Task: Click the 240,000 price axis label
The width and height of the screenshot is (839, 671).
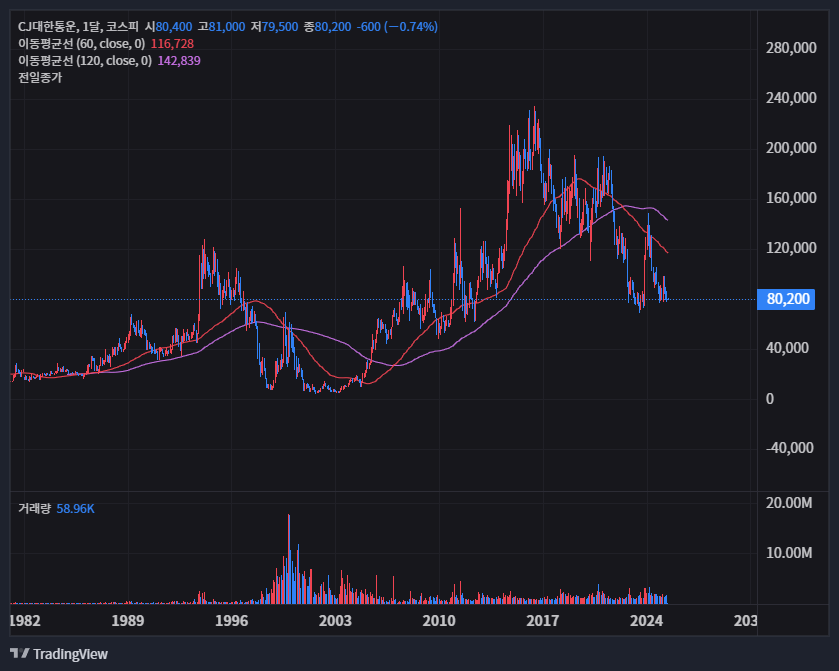Action: click(x=791, y=98)
